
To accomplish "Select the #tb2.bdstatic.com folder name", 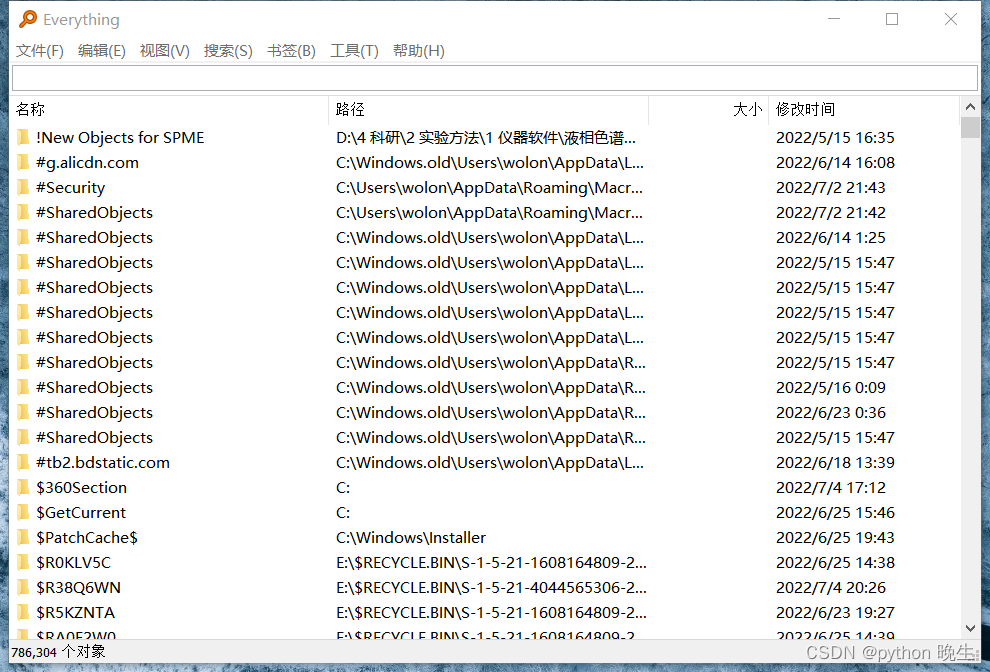I will tap(103, 462).
